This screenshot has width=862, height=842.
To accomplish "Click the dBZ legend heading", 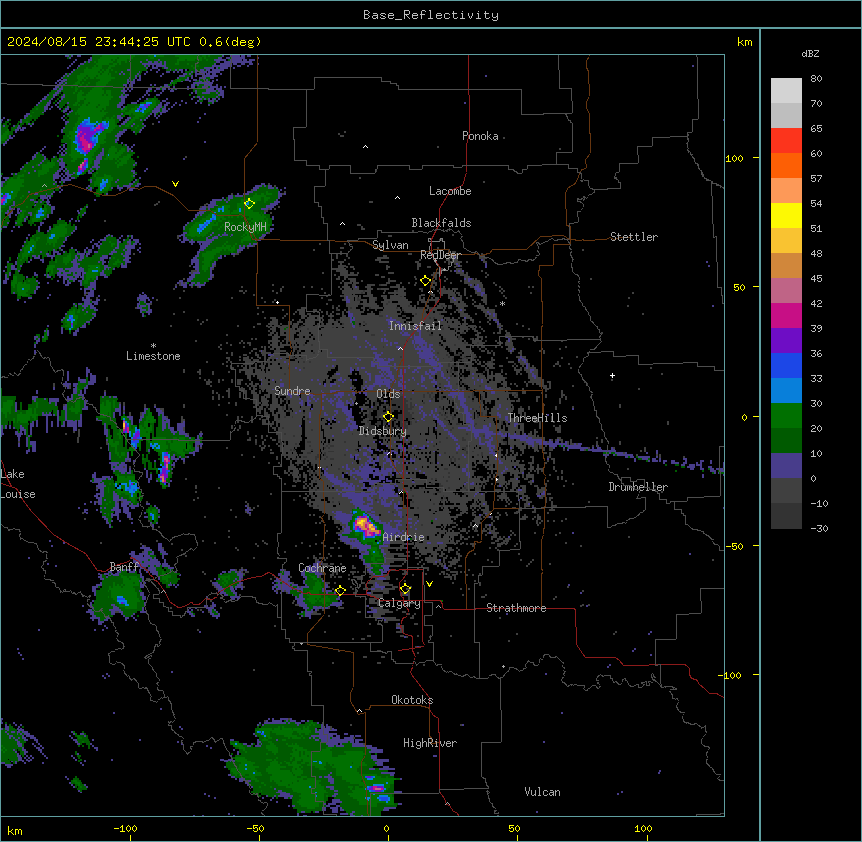I will click(810, 54).
